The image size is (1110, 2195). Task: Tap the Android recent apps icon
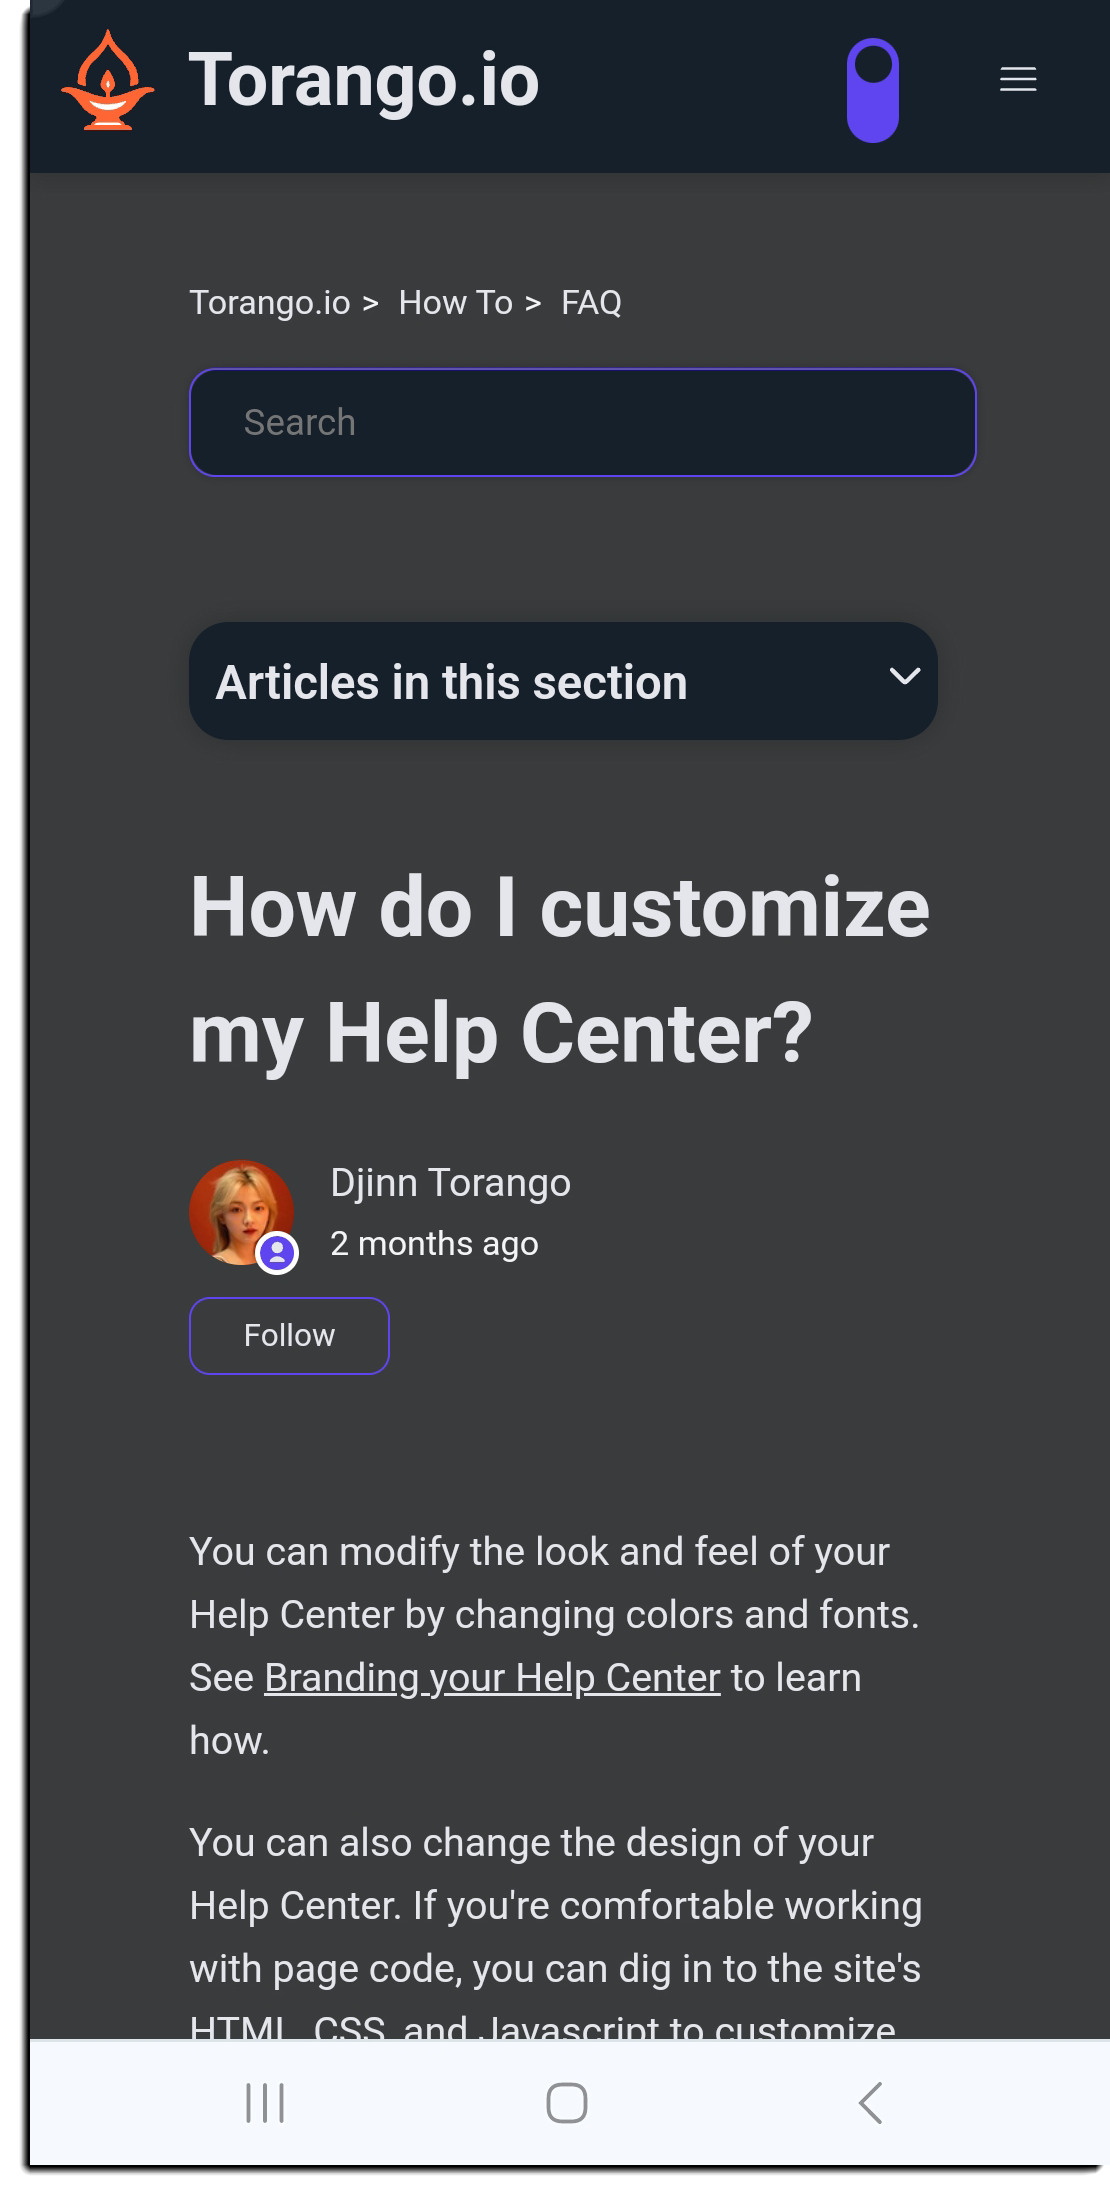265,2103
